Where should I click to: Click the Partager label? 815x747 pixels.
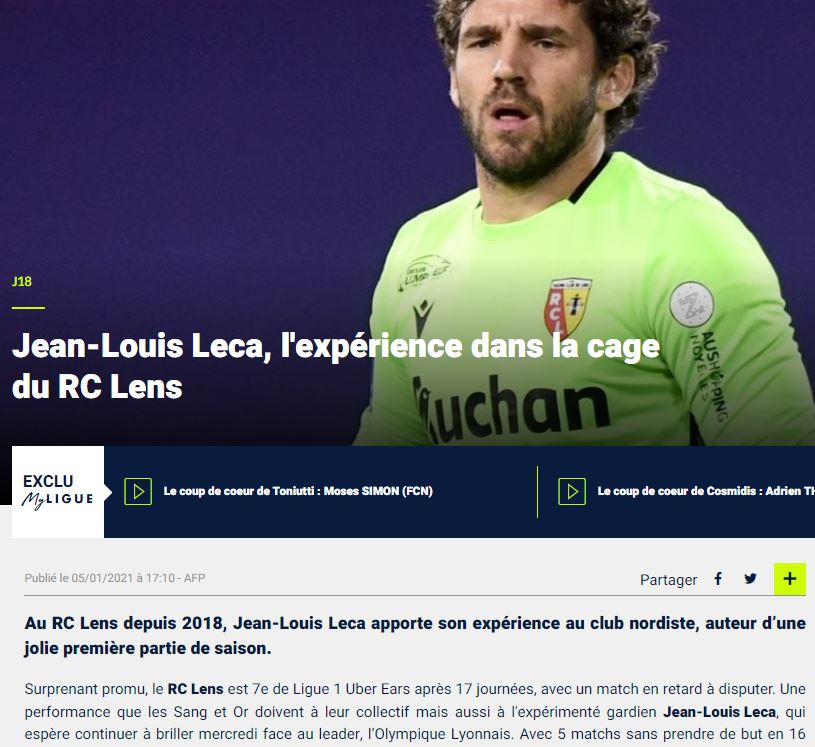click(668, 580)
